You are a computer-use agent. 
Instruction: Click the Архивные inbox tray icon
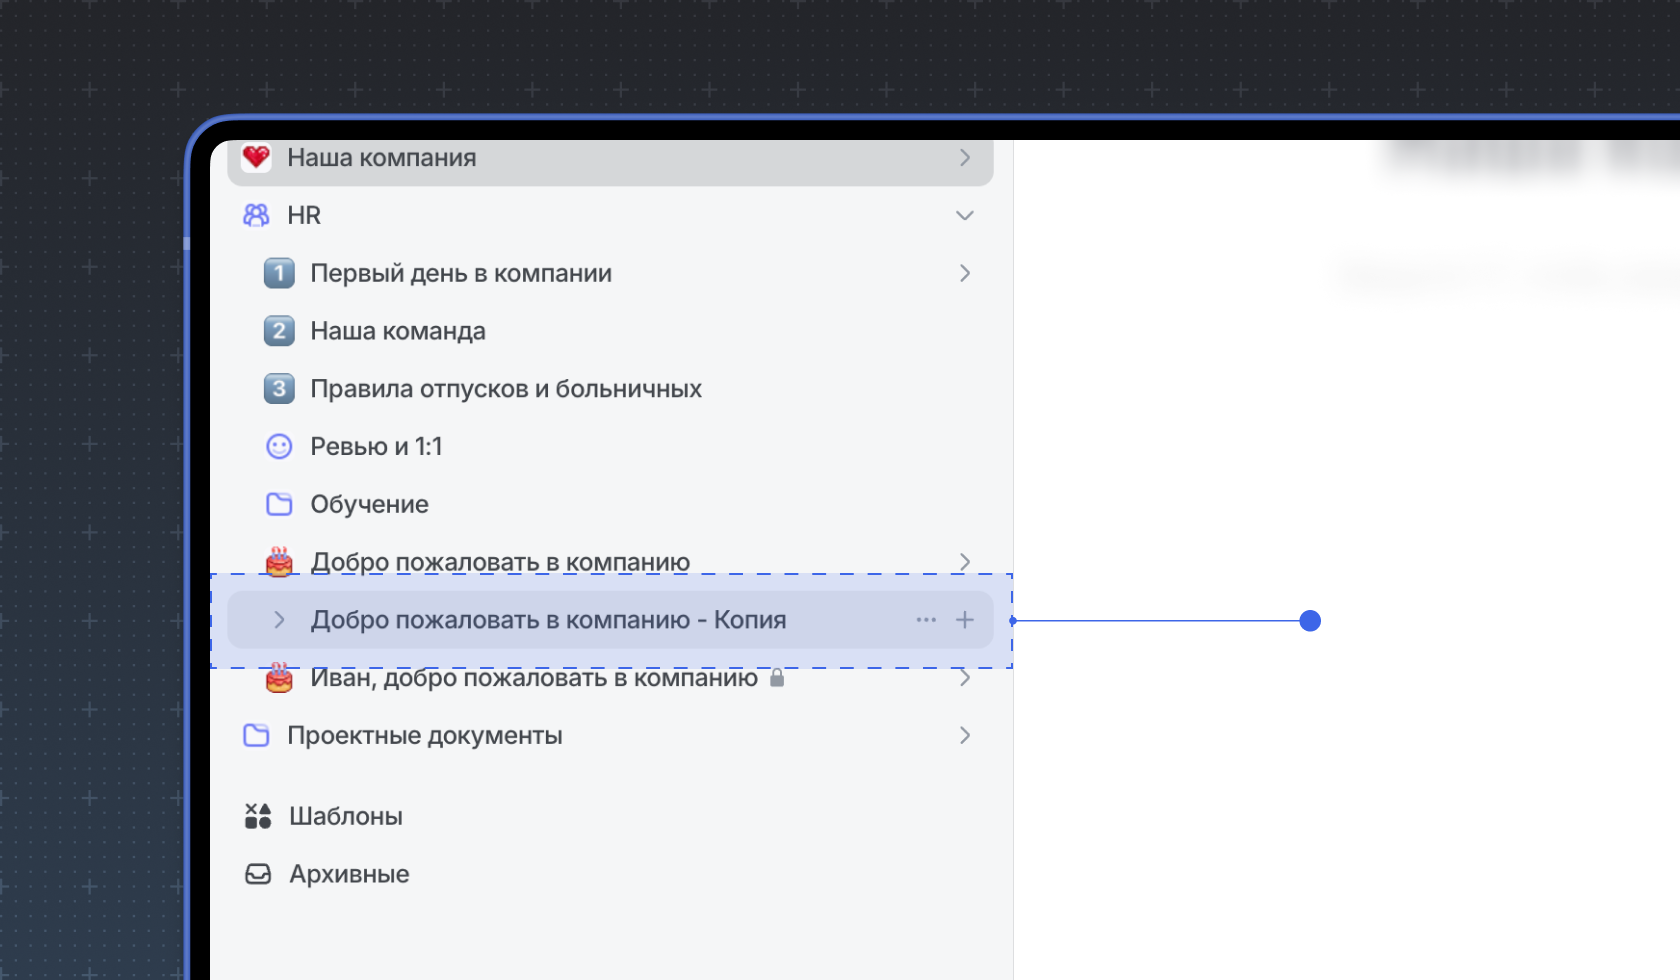tap(258, 874)
